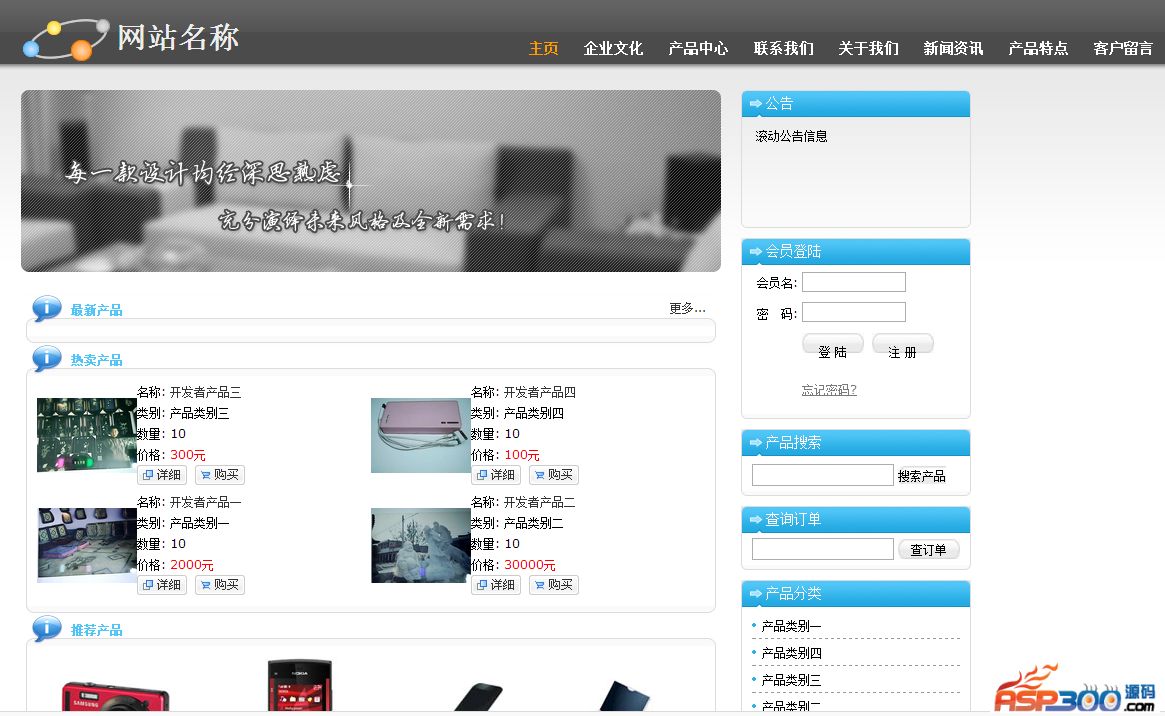Image resolution: width=1165 pixels, height=716 pixels.
Task: View 详细 for 开发者产品四
Action: (x=496, y=475)
